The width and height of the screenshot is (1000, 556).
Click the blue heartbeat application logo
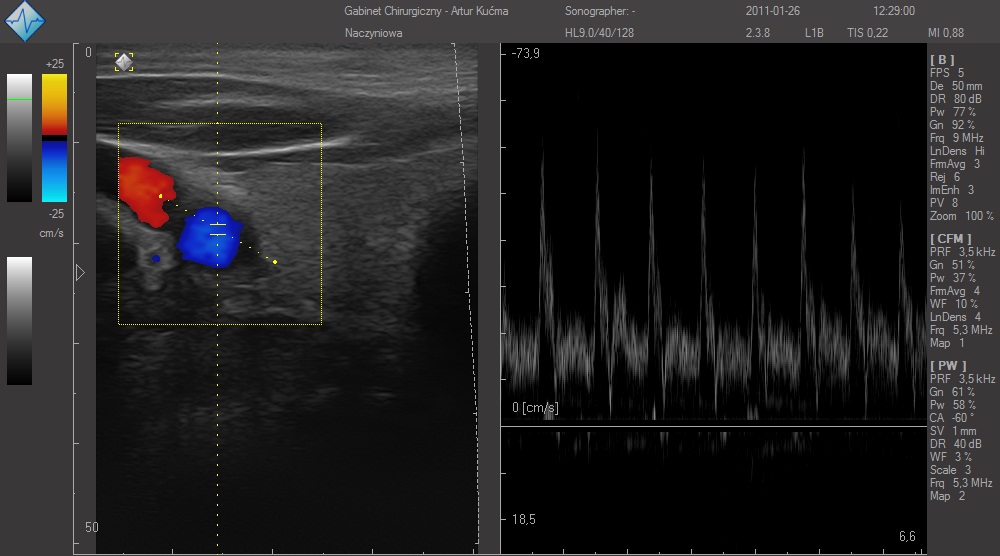[25, 21]
